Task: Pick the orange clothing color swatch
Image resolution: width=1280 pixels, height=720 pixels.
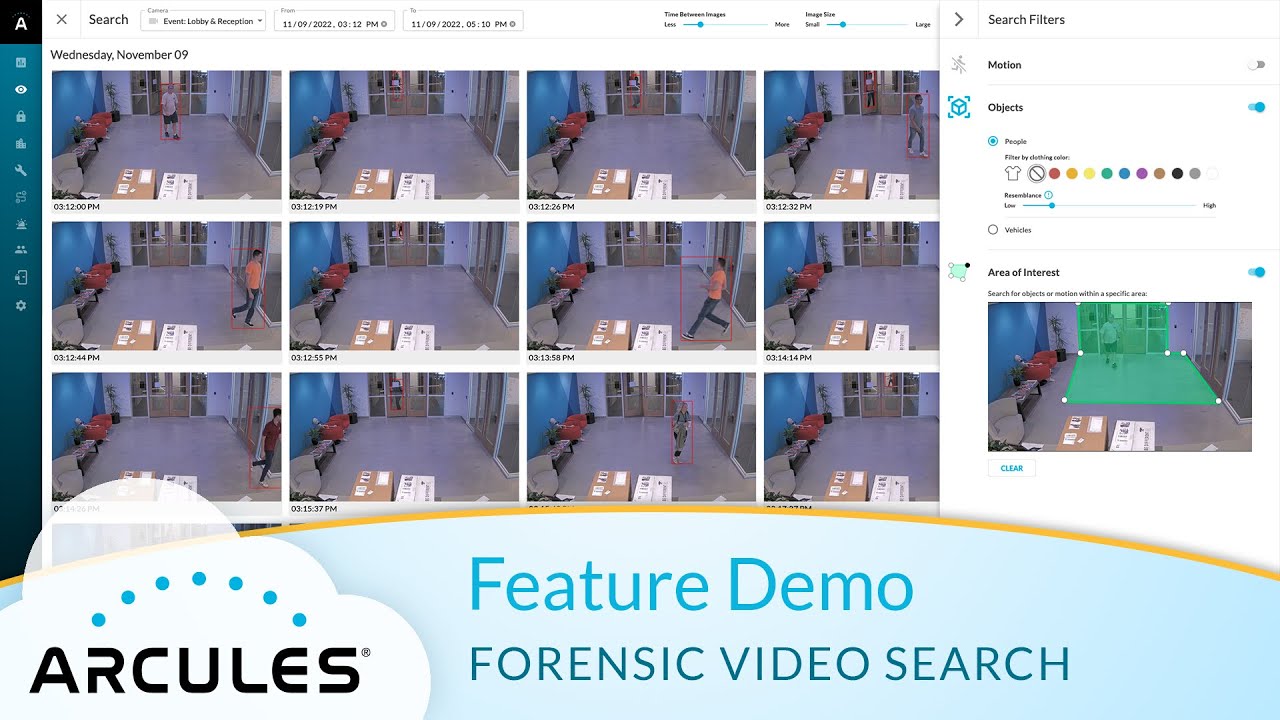Action: coord(1072,173)
